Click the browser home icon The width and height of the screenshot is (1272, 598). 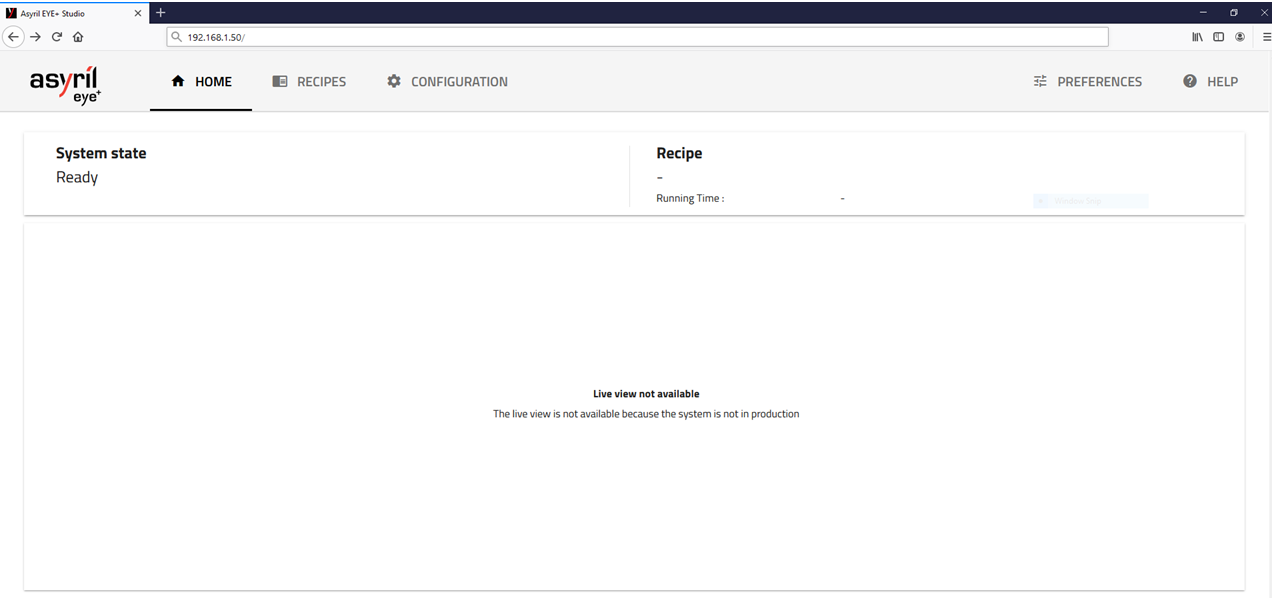78,37
